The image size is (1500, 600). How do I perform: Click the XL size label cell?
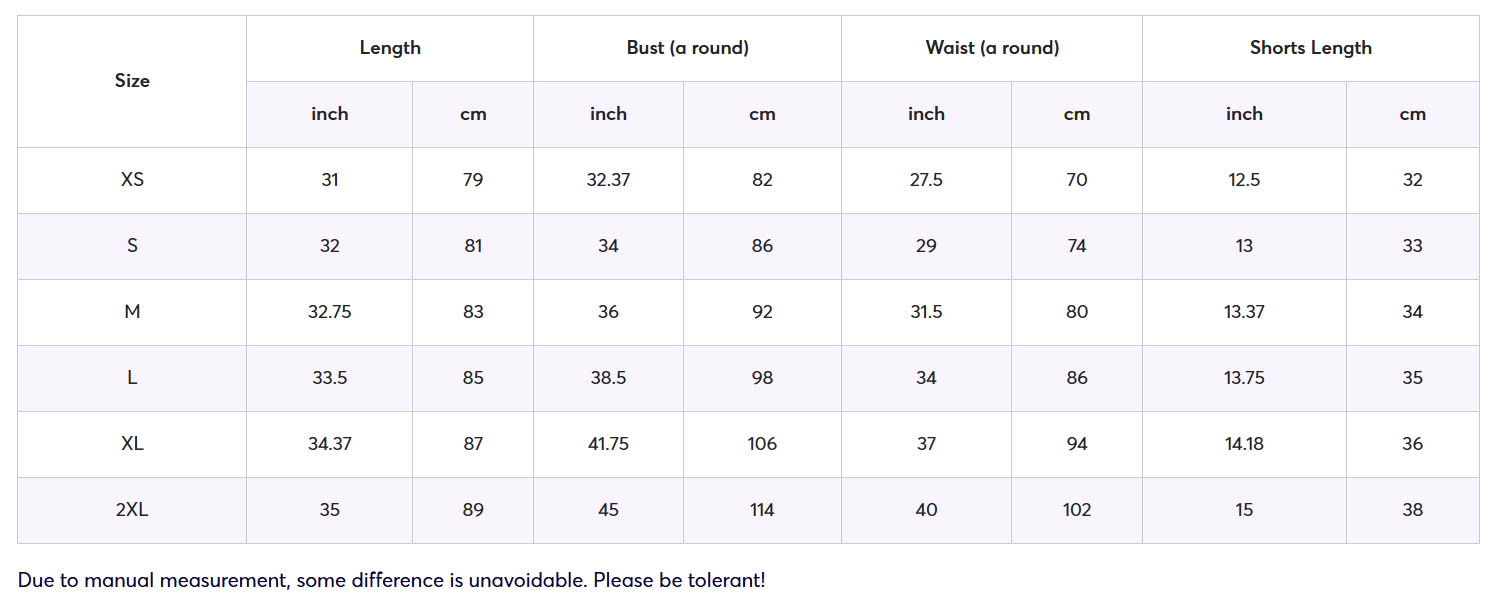132,444
